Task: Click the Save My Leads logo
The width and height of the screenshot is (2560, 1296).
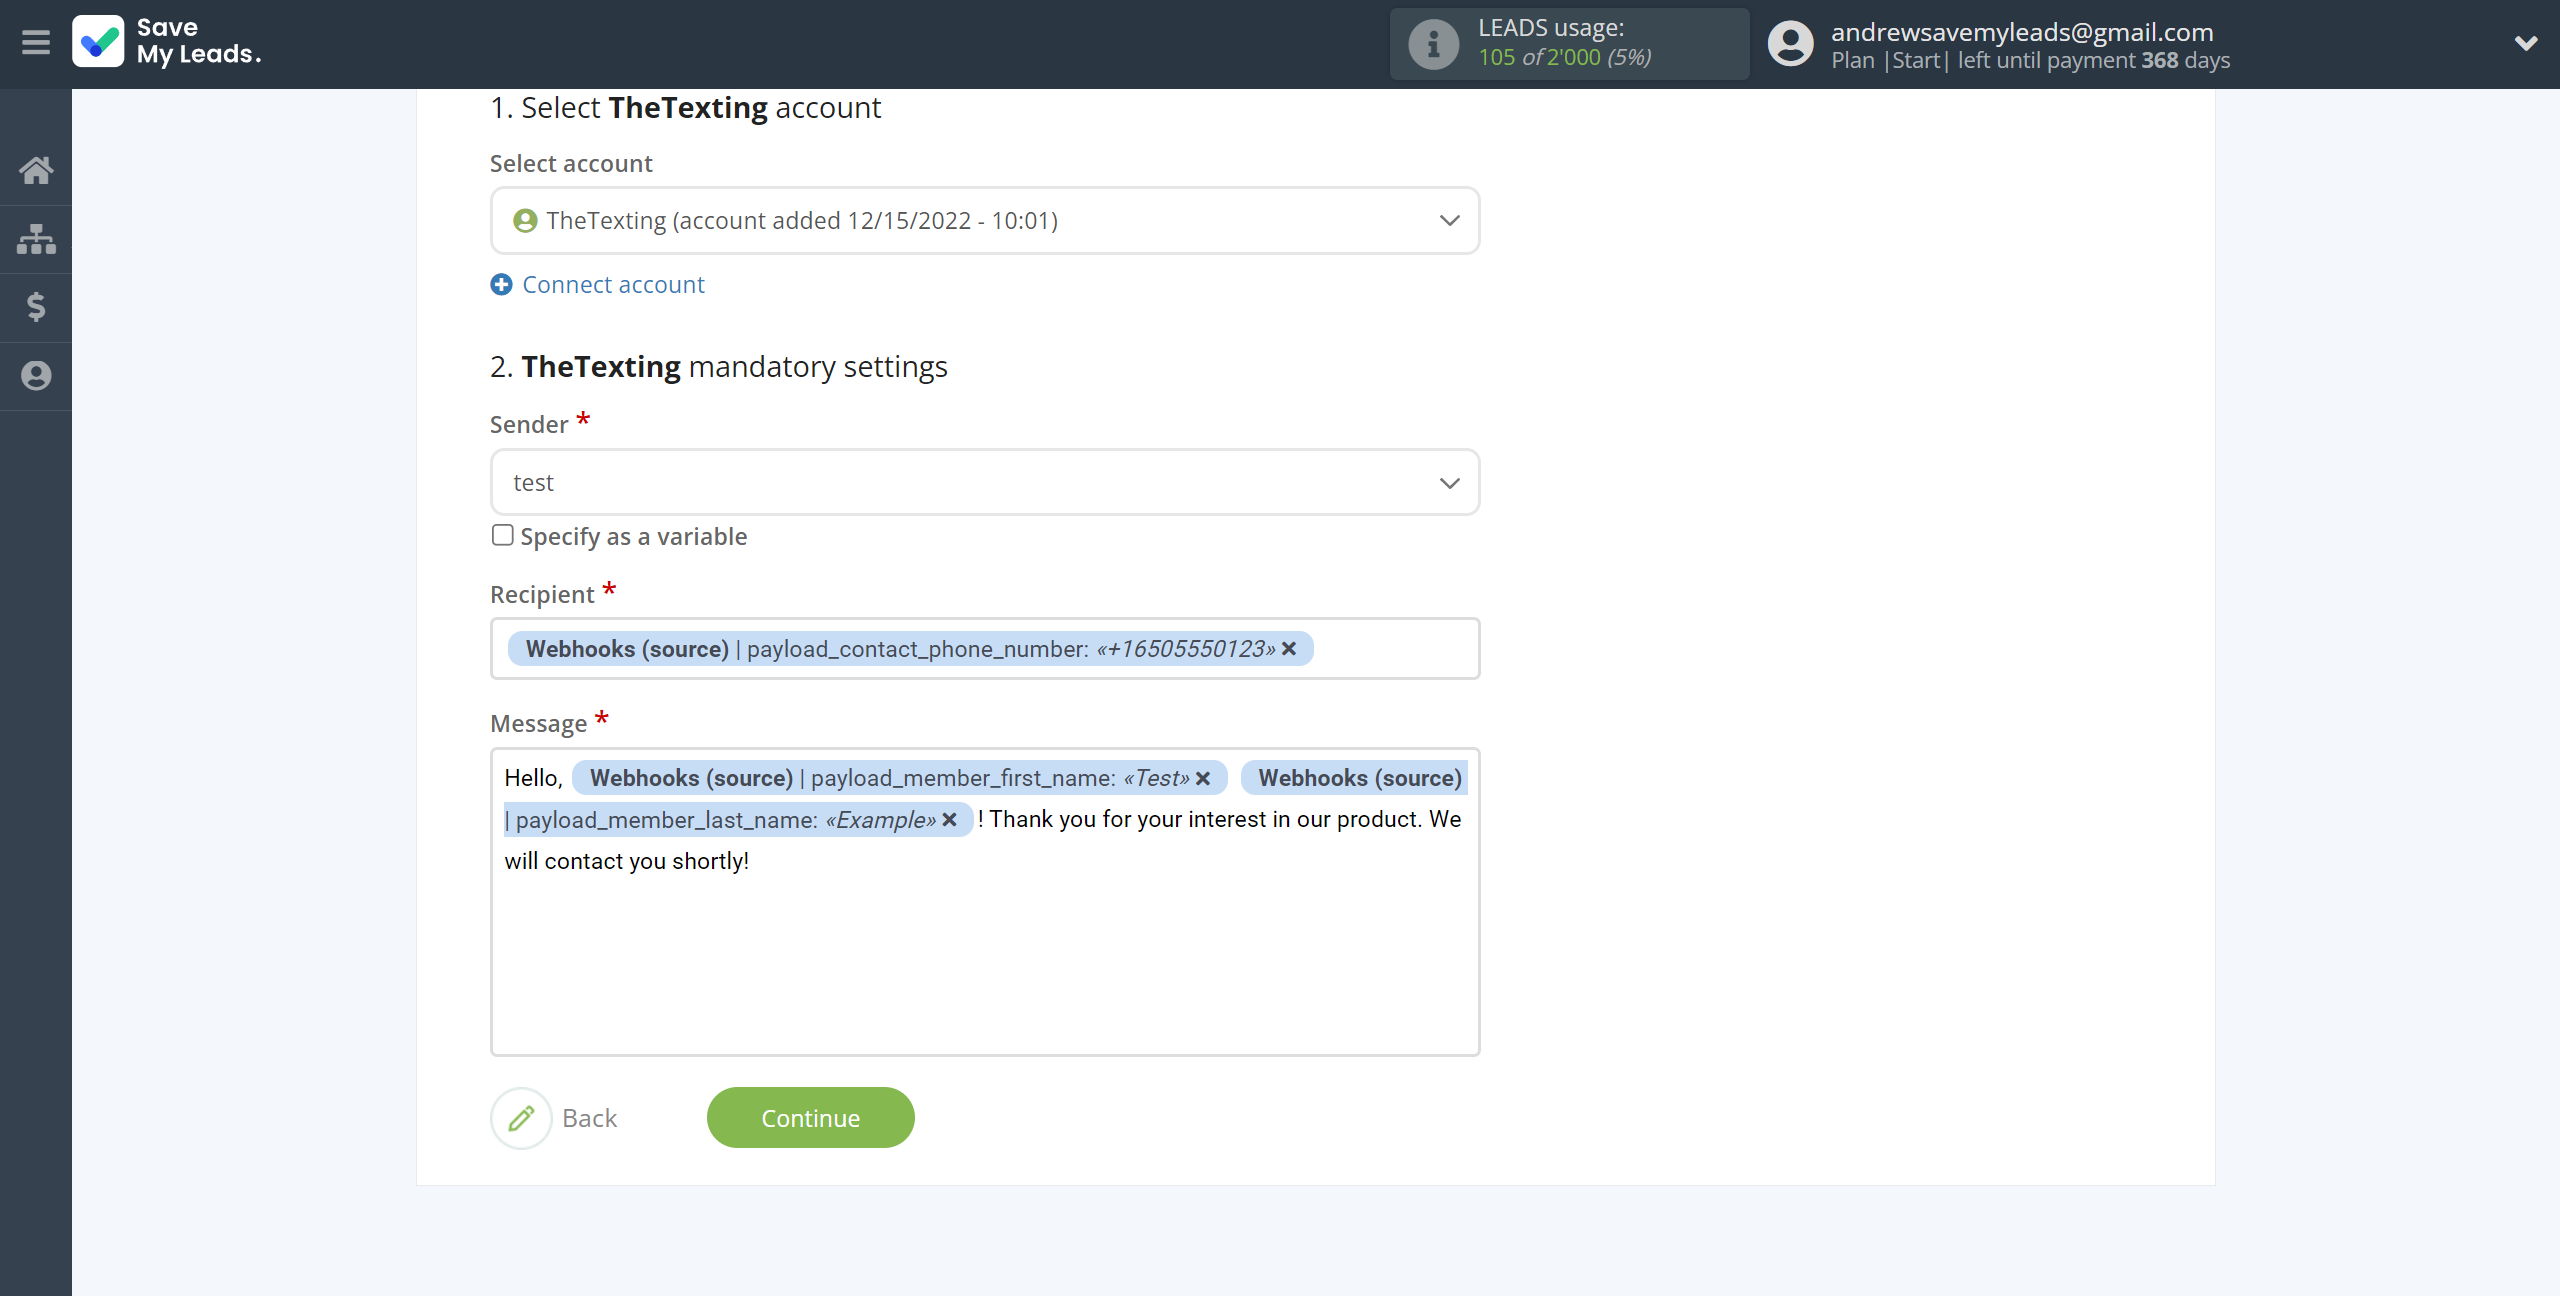Action: 167,42
